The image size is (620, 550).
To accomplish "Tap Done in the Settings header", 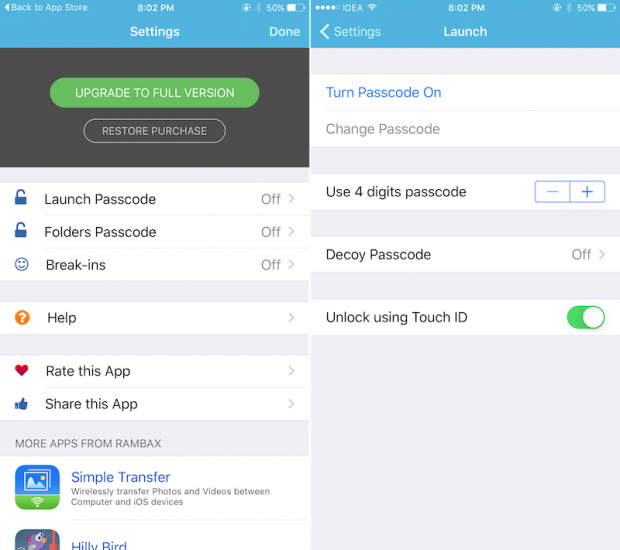I will 285,32.
